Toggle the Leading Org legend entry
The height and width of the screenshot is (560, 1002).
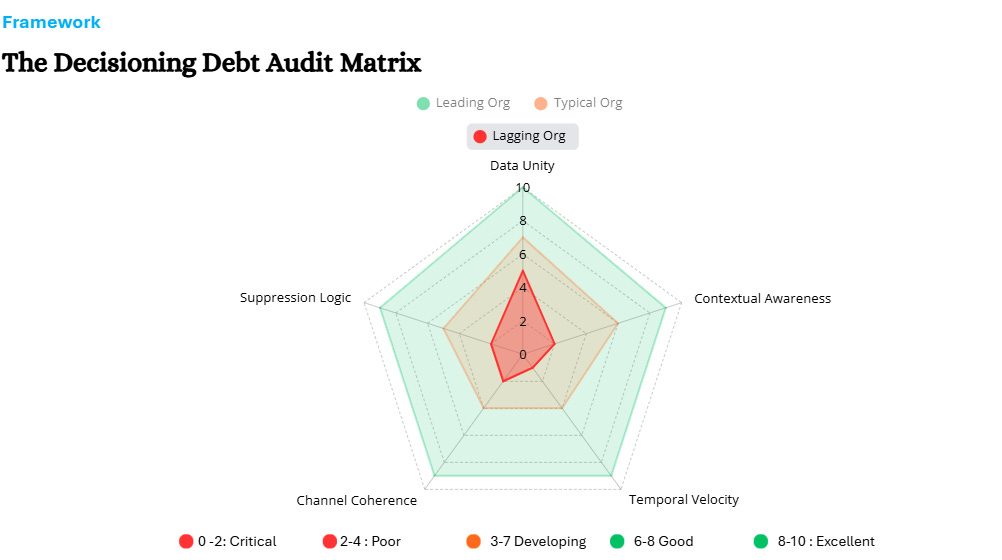click(x=463, y=103)
